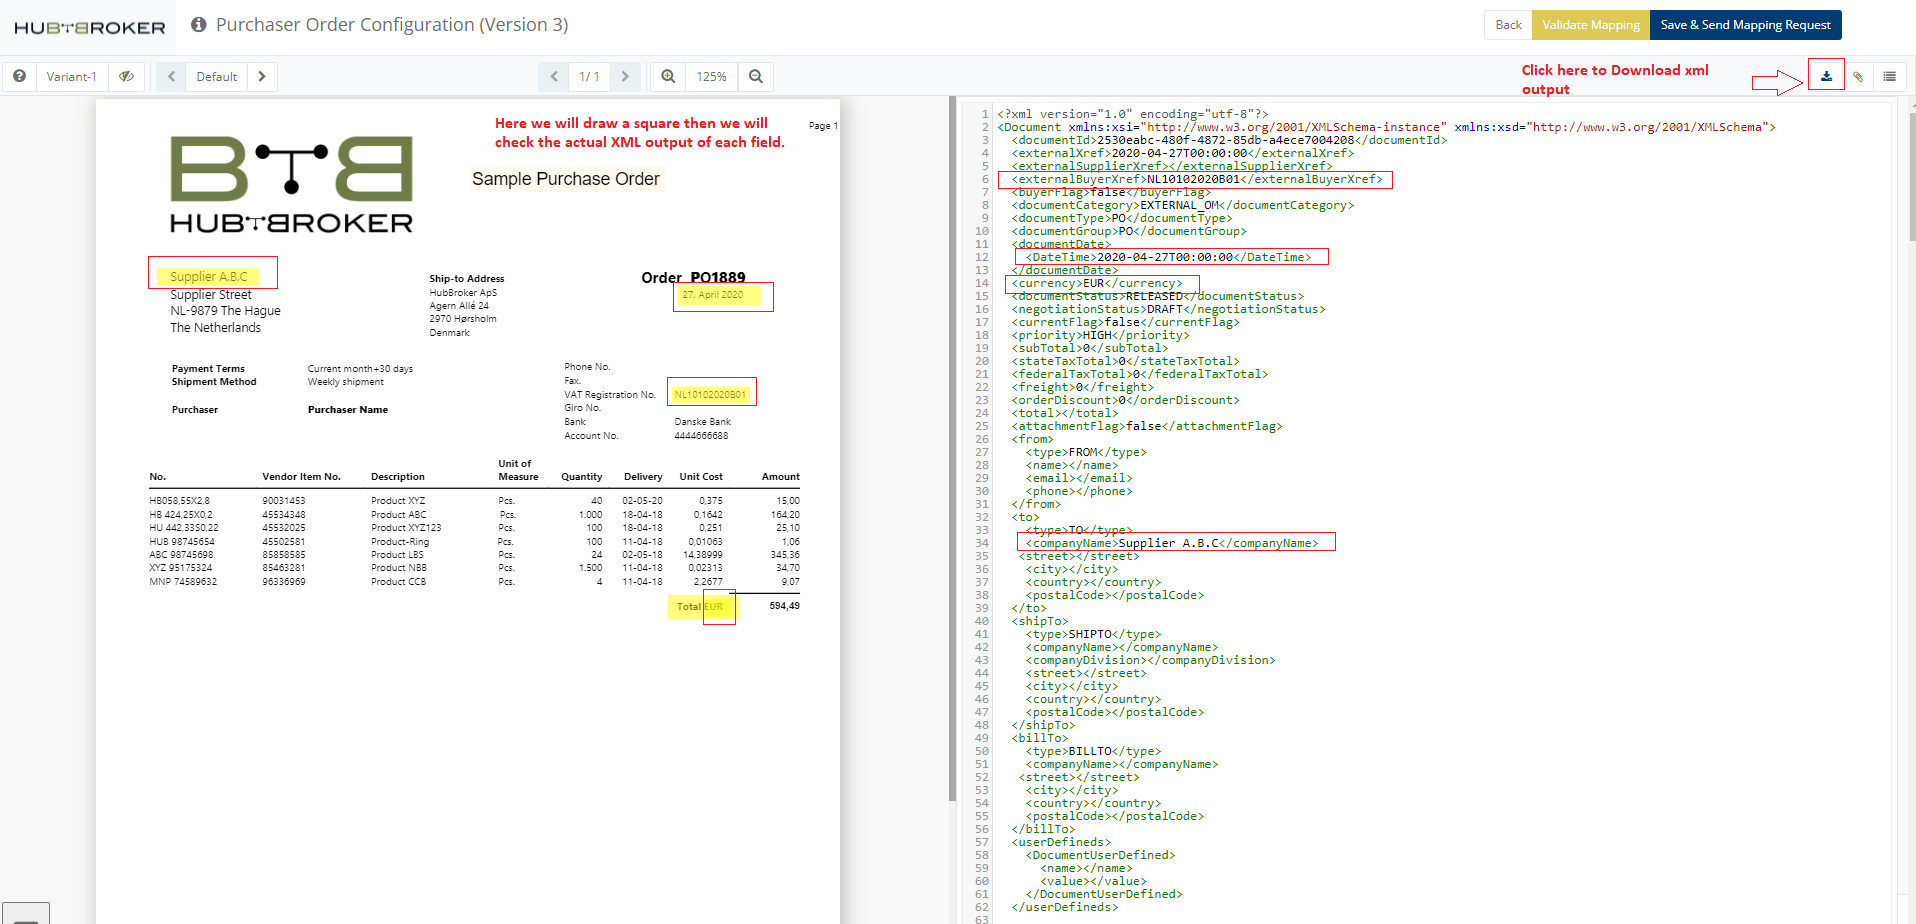
Task: Download the XML output
Action: pos(1826,76)
